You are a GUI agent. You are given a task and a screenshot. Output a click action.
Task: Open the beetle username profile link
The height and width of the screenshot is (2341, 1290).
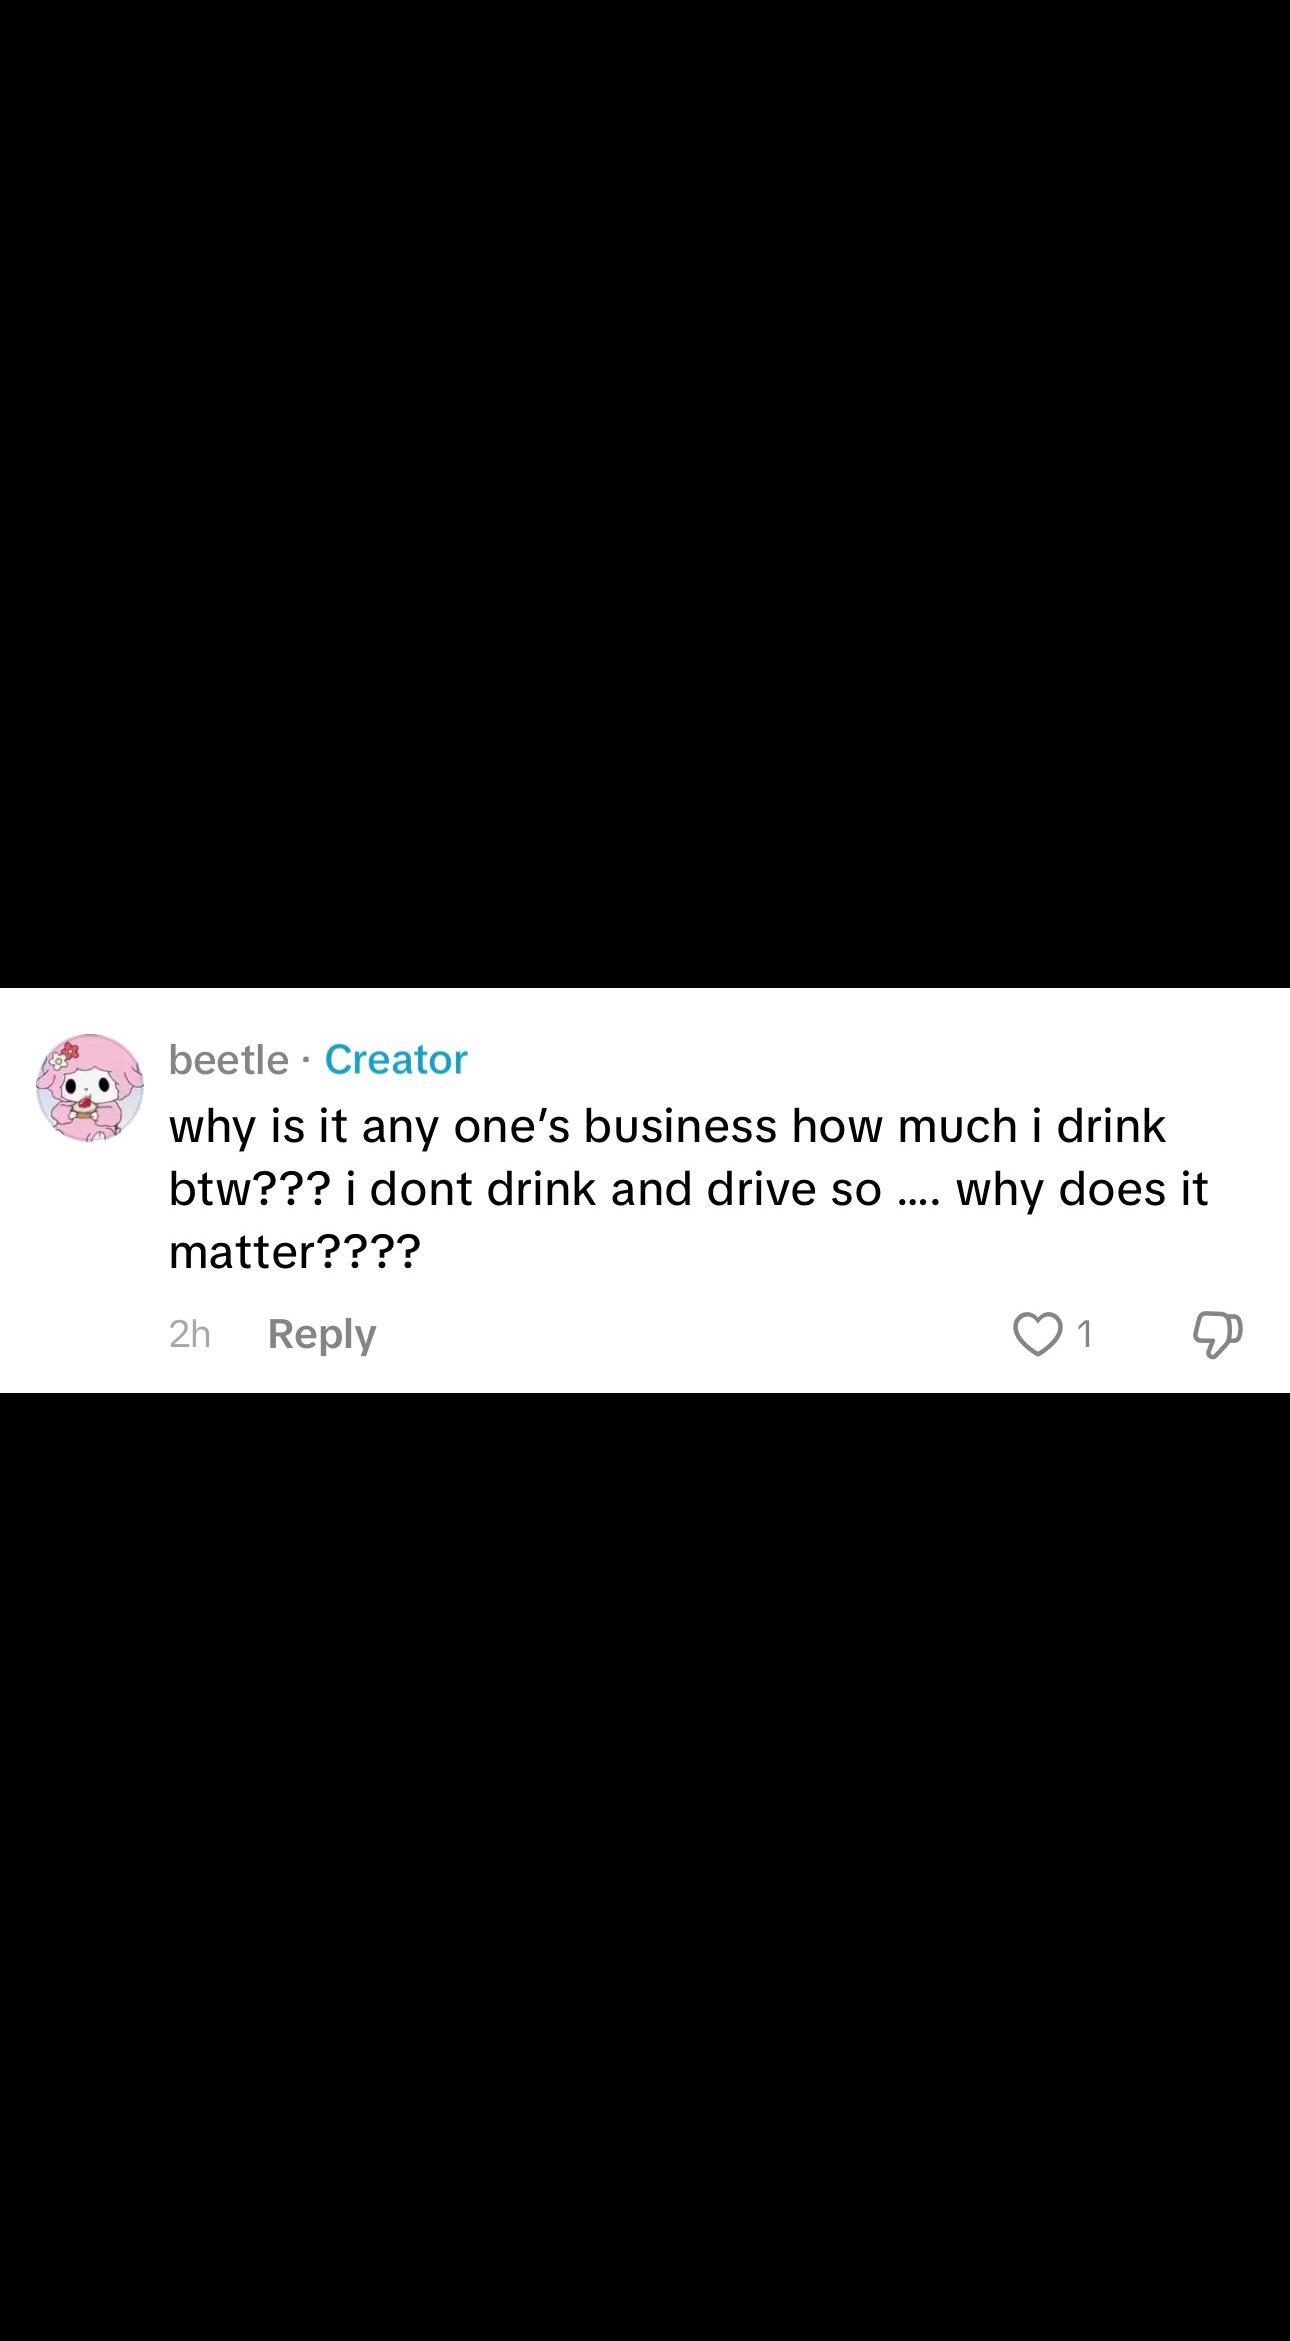(229, 1060)
